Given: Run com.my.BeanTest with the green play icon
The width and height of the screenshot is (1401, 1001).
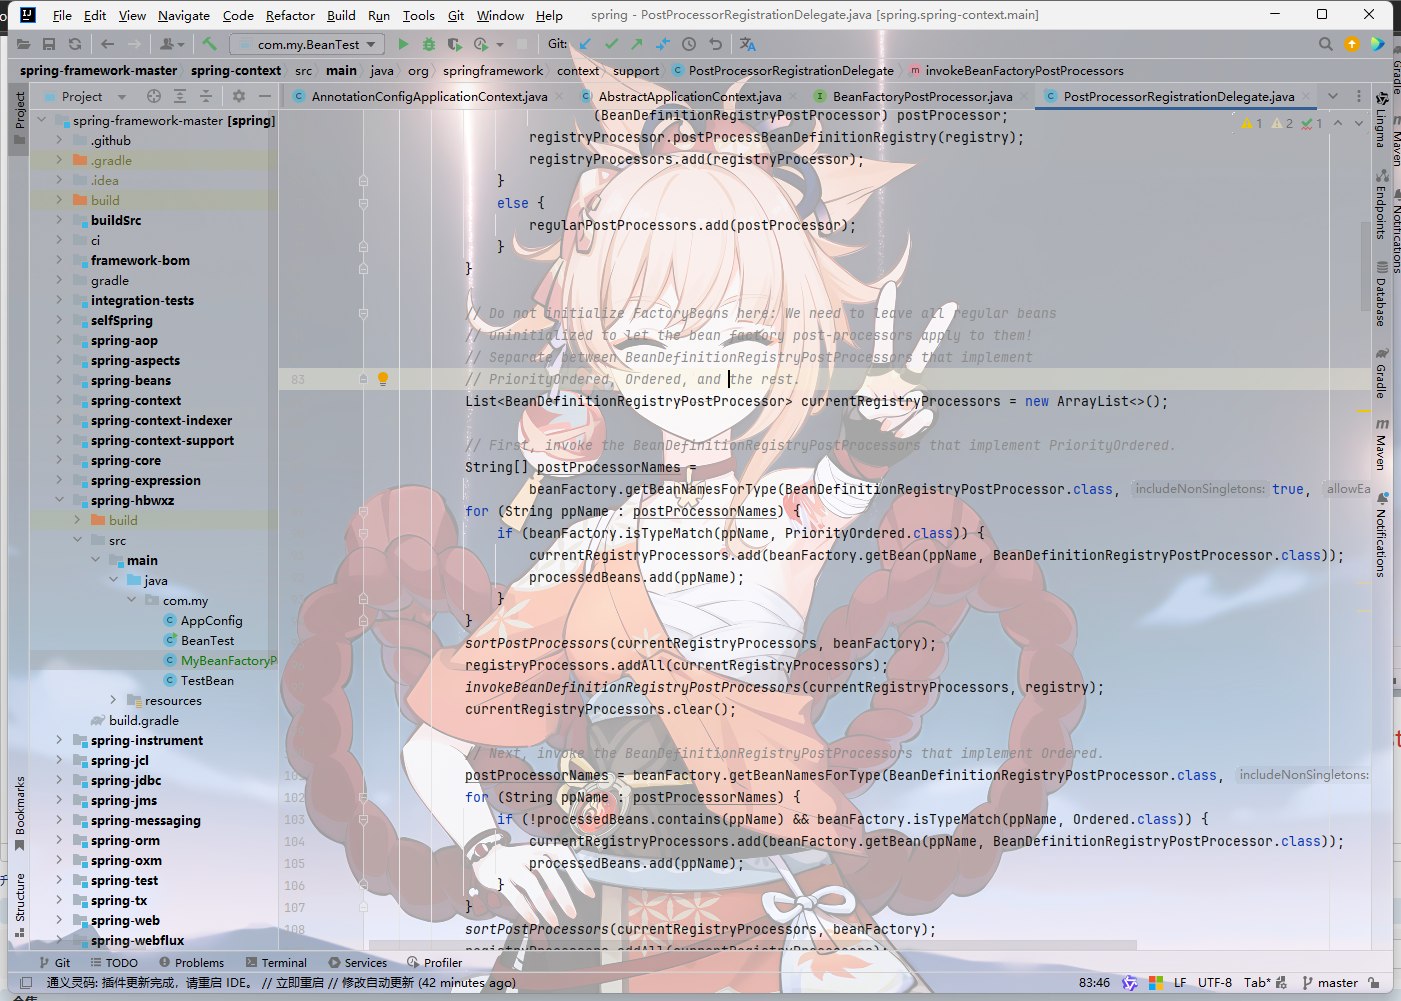Looking at the screenshot, I should click(403, 44).
